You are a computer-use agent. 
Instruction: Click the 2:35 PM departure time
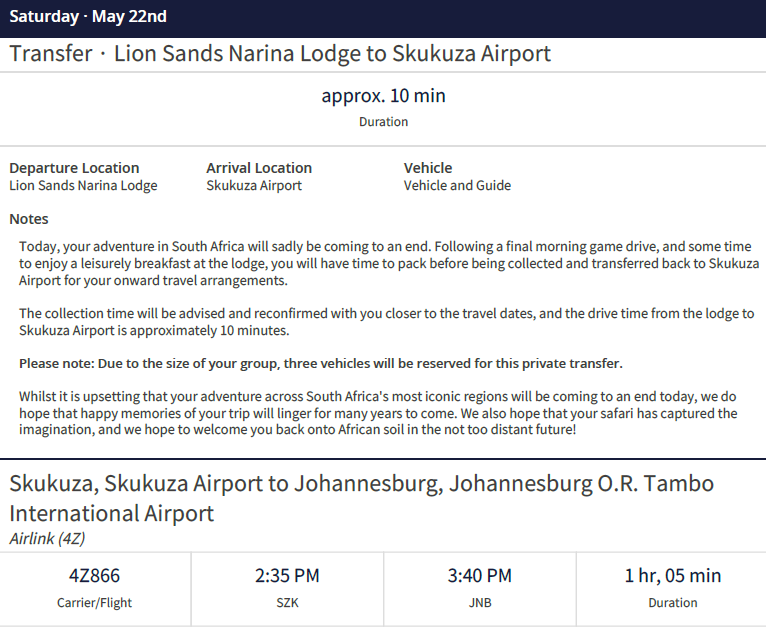click(287, 576)
